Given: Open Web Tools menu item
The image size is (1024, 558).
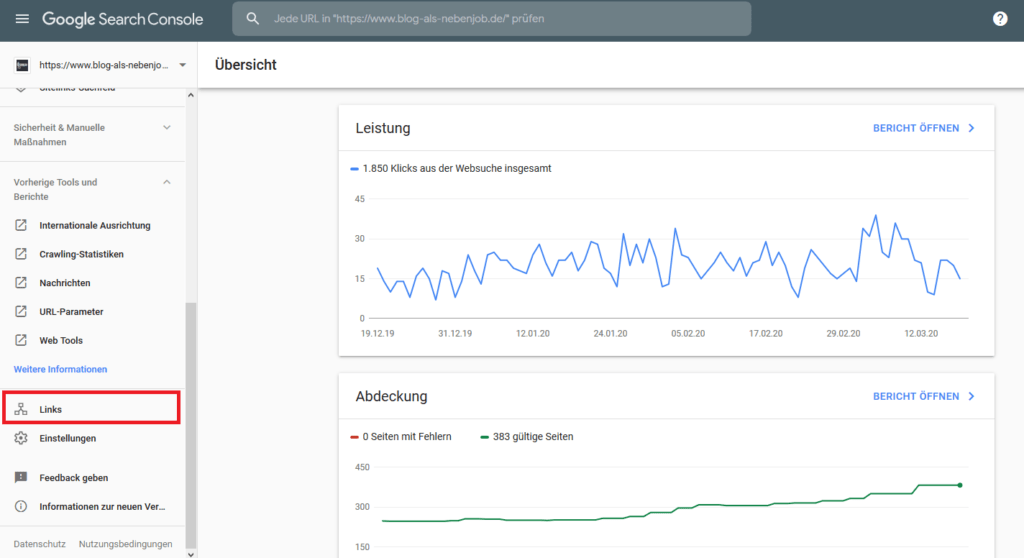Looking at the screenshot, I should pyautogui.click(x=61, y=340).
